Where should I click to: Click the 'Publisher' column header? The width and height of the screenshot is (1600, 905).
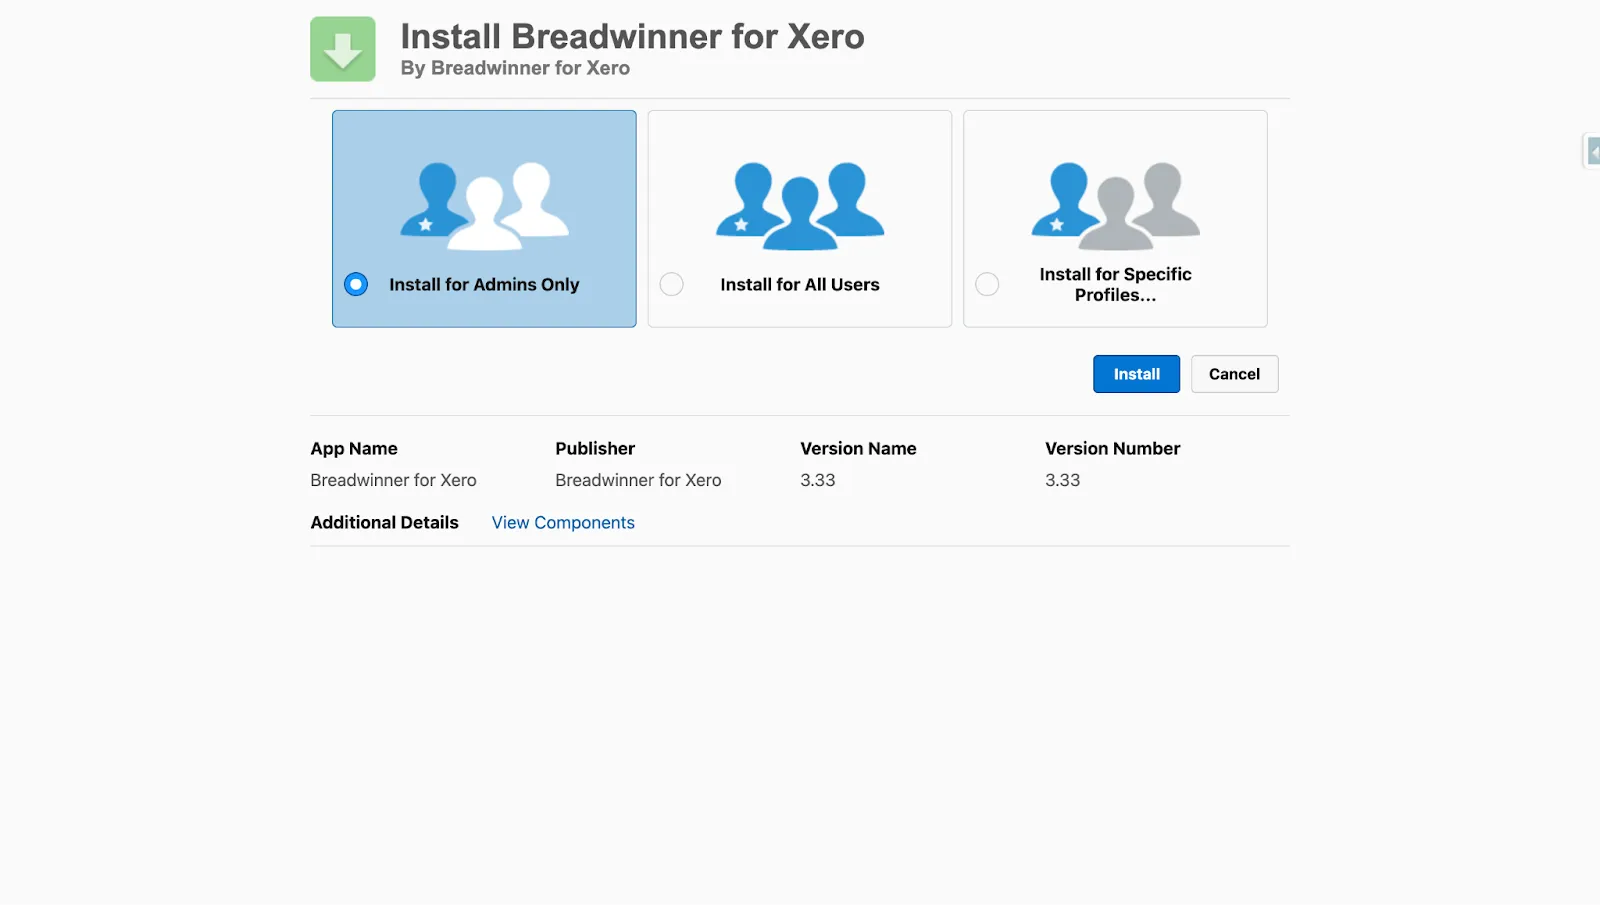pyautogui.click(x=595, y=449)
